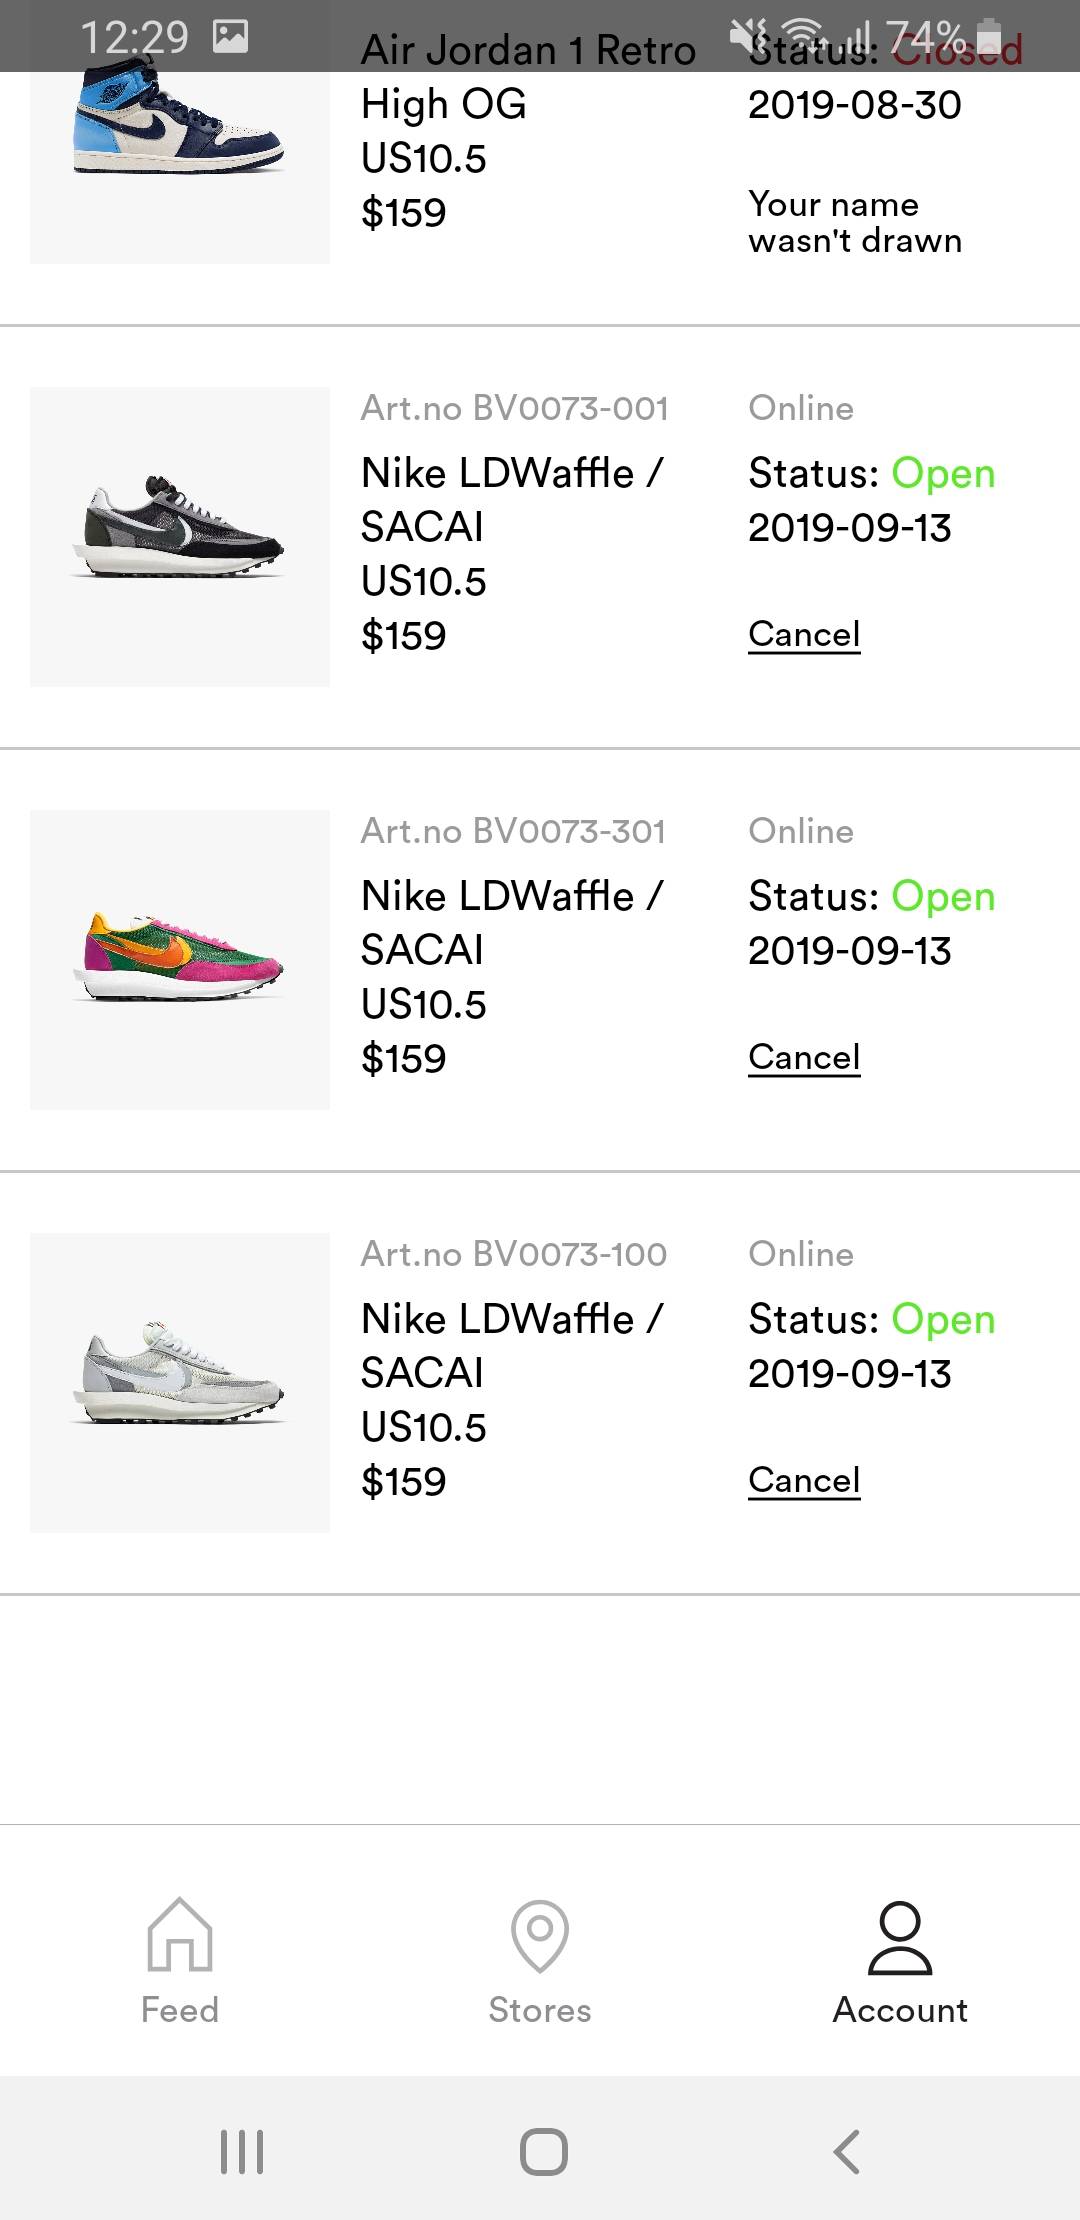The image size is (1080, 2220).
Task: Open the green-pink LDWaffle shoe thumbnail
Action: tap(180, 960)
